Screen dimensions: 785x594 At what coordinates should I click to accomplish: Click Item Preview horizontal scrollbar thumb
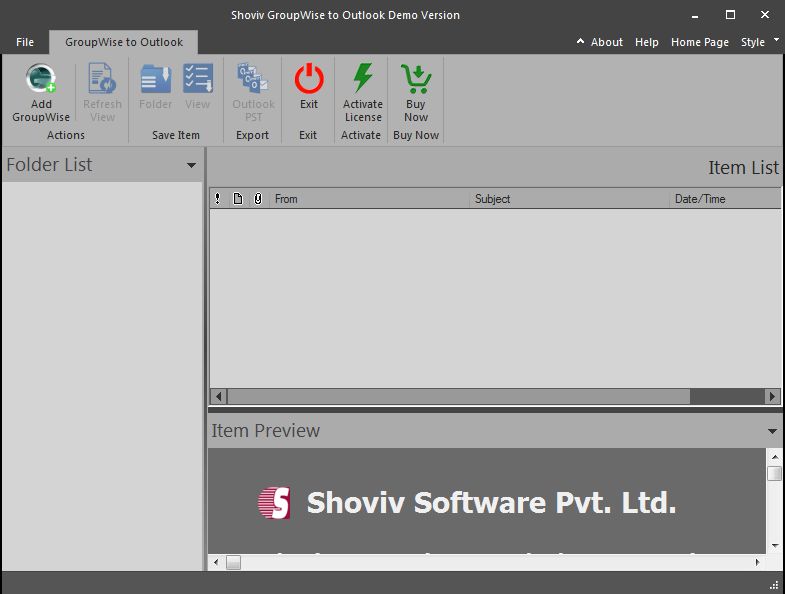(x=233, y=562)
